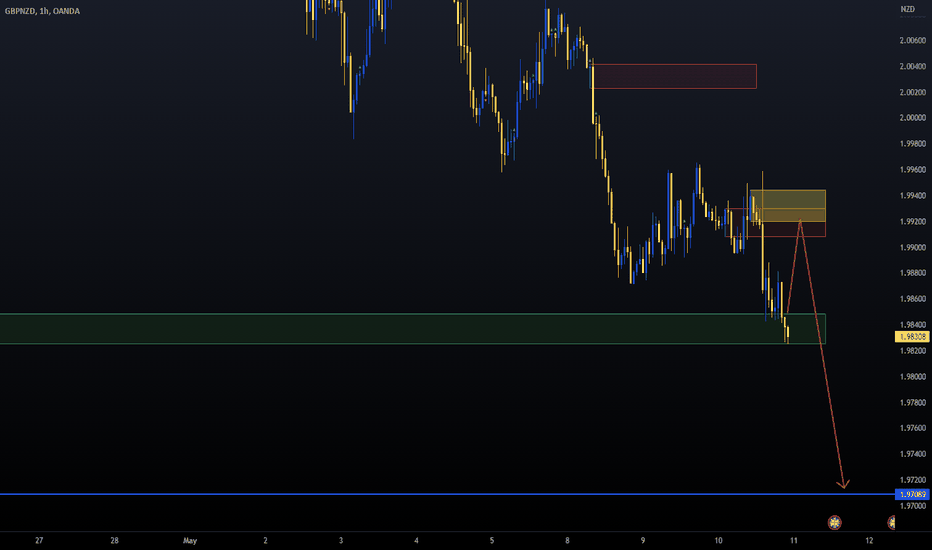This screenshot has height=550, width=932.
Task: Select the blue 1.97089 price line label
Action: tap(912, 494)
